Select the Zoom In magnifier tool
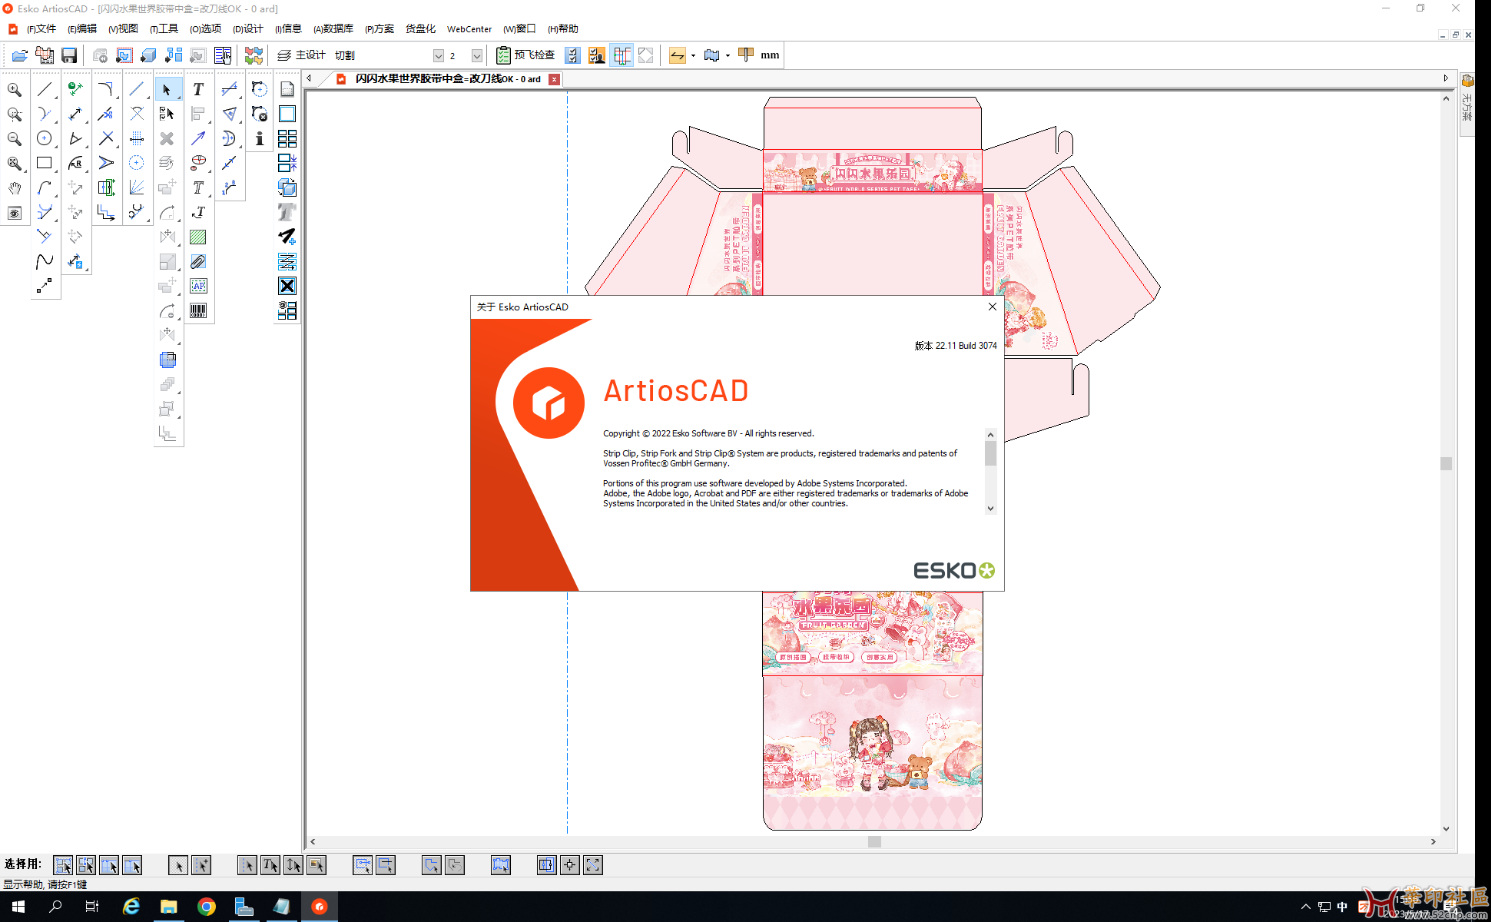Screen dimensions: 1491x922 pyautogui.click(x=14, y=90)
